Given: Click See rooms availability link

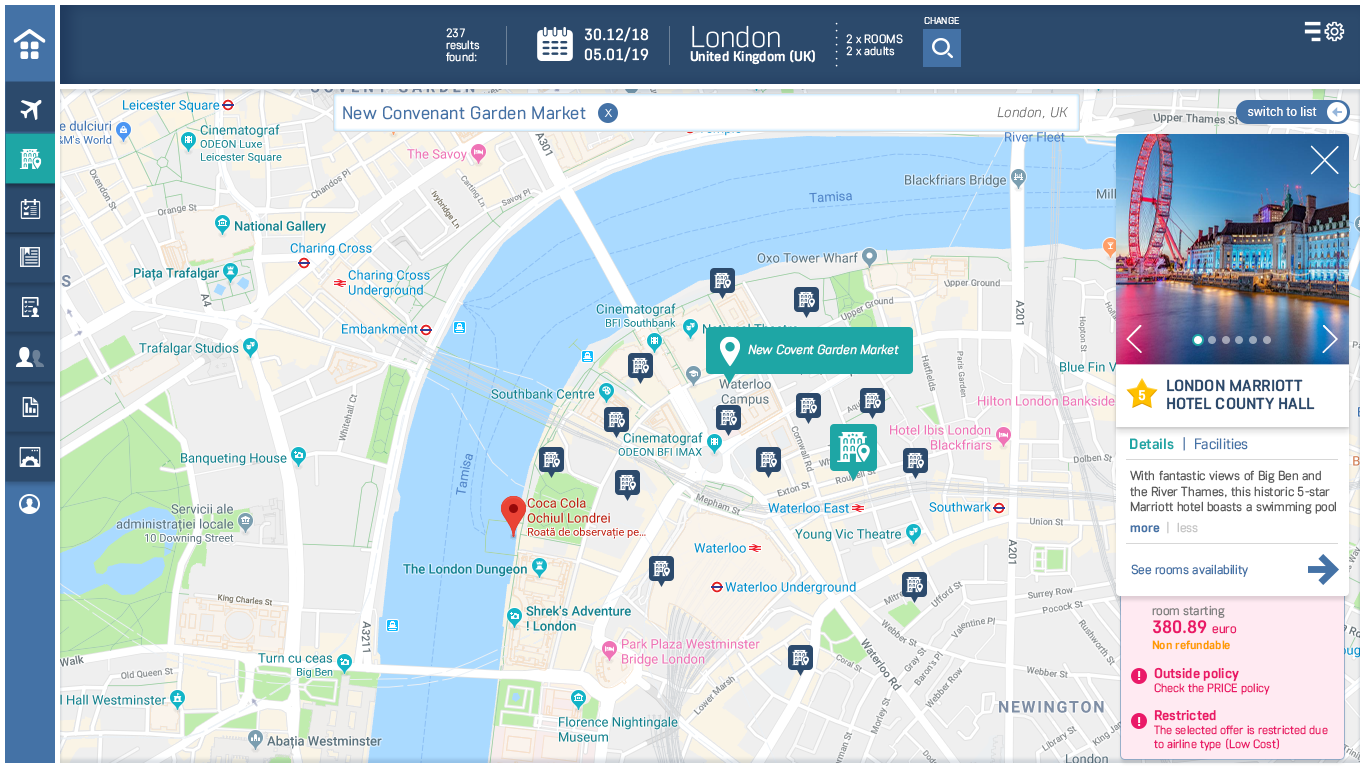Looking at the screenshot, I should click(x=1189, y=570).
